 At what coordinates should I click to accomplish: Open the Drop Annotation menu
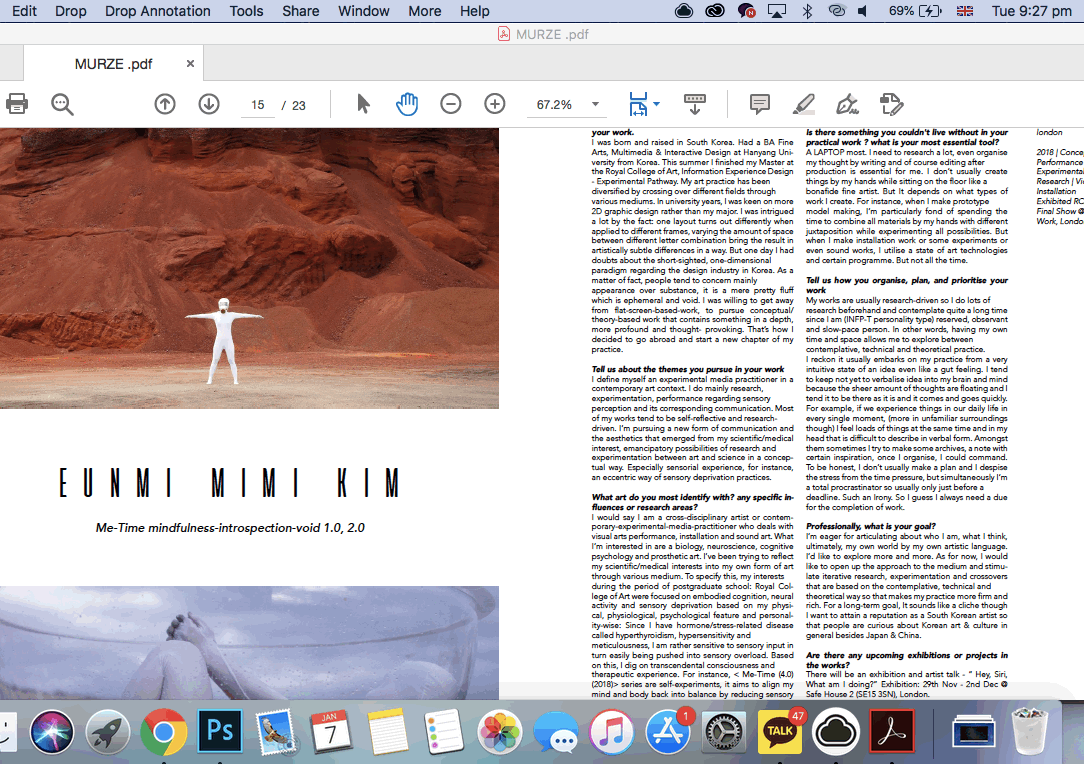pos(158,11)
